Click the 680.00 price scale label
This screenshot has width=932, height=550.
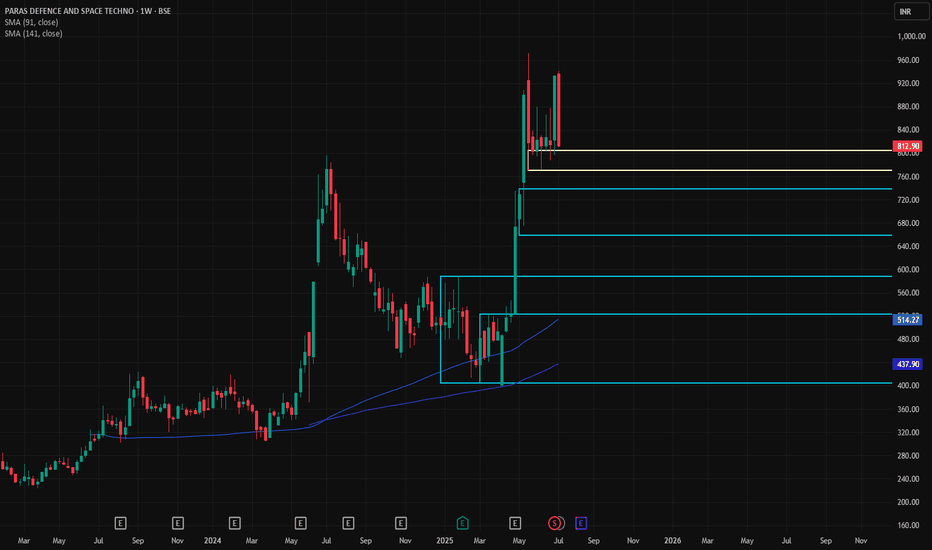pos(908,223)
